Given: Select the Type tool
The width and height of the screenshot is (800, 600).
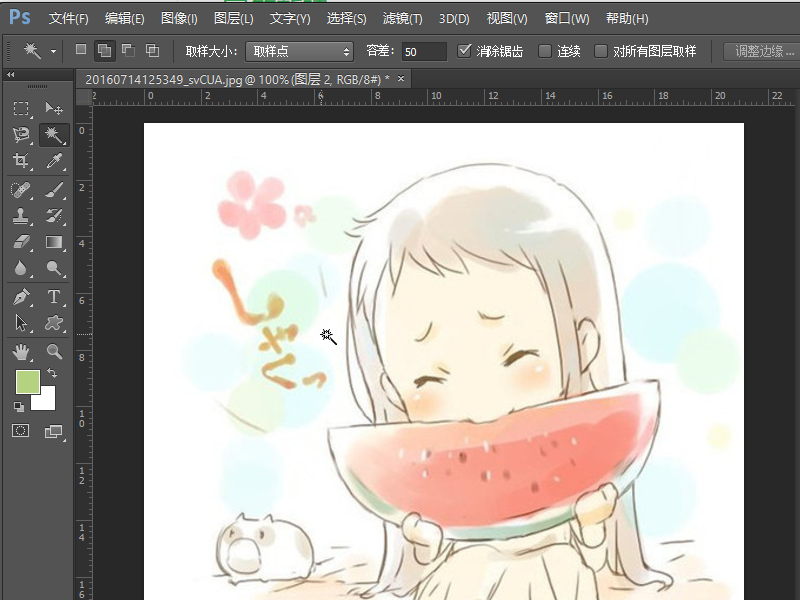Looking at the screenshot, I should [x=54, y=297].
